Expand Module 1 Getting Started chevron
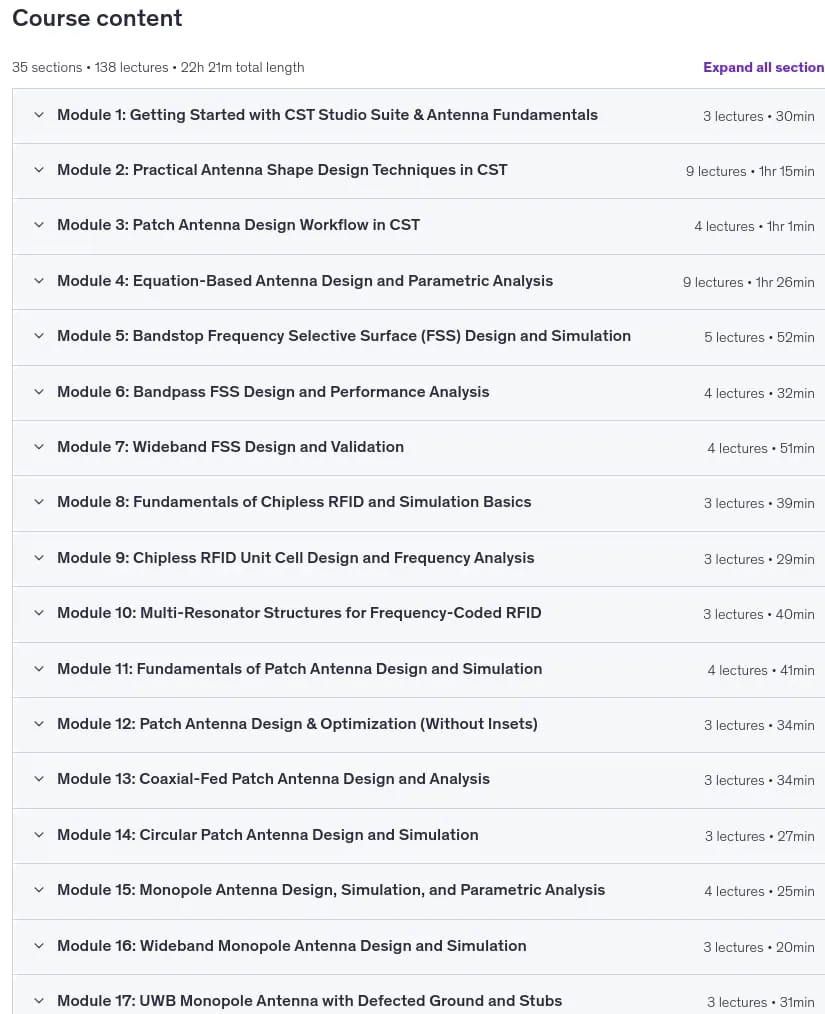The height and width of the screenshot is (1014, 825). click(39, 115)
